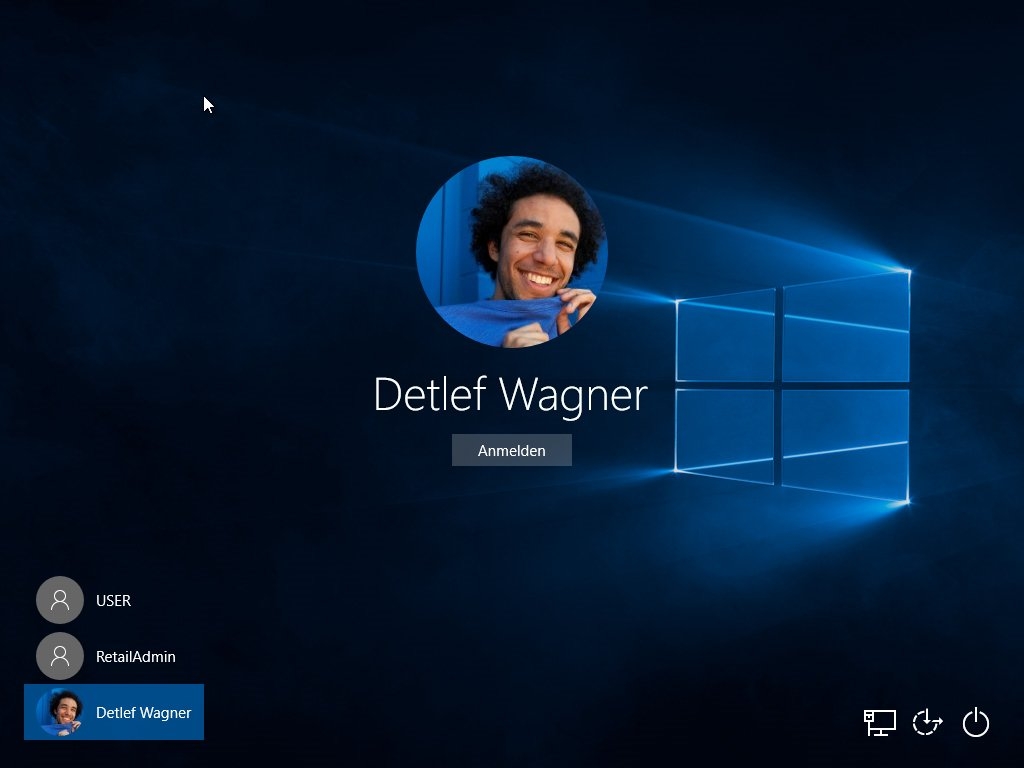Switch to the RetailAdmin account name
Image resolution: width=1024 pixels, height=768 pixels.
click(135, 656)
